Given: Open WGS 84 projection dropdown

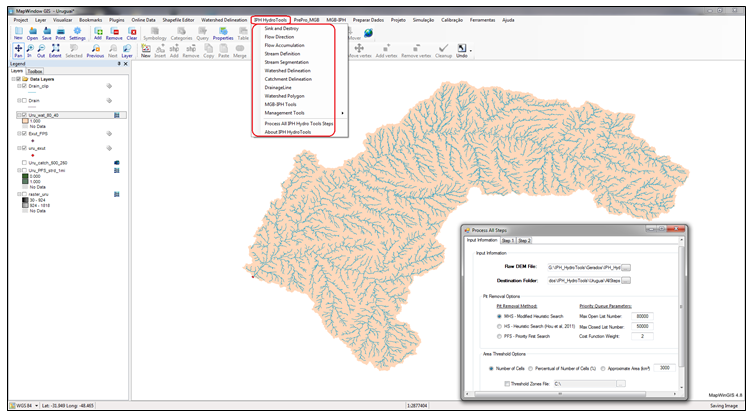Looking at the screenshot, I should [37, 406].
